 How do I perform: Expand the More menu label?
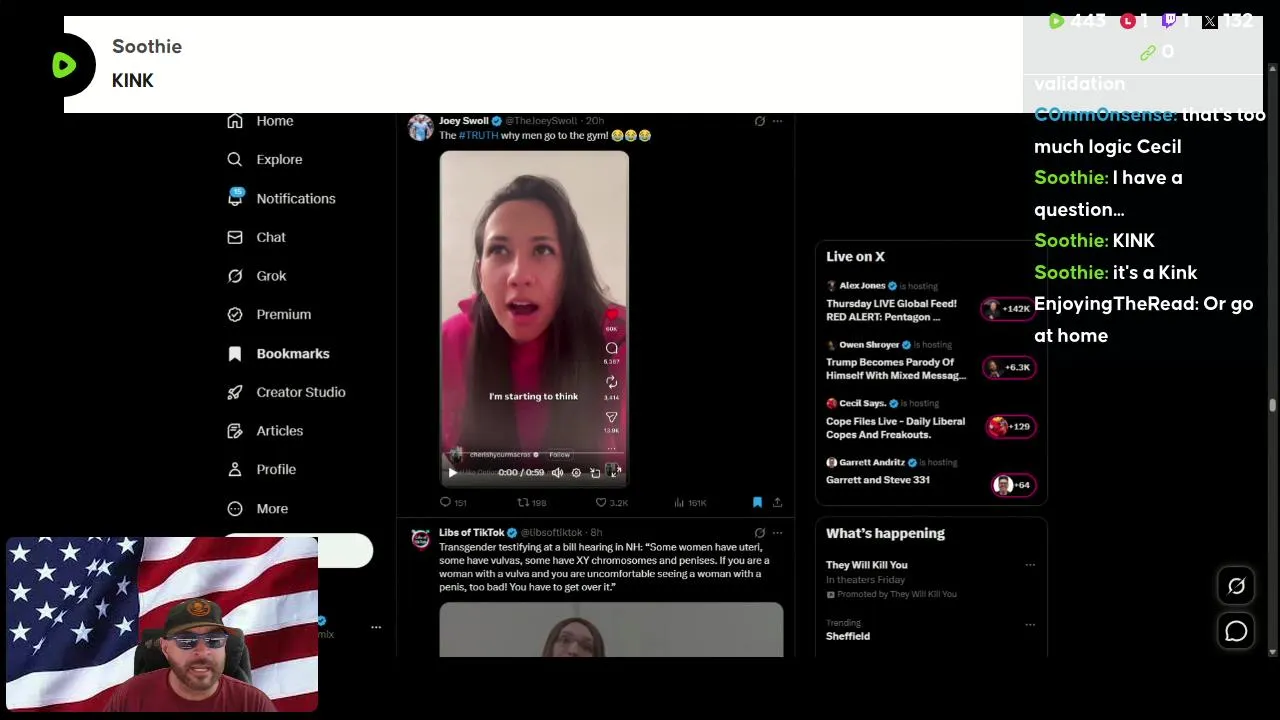[272, 508]
